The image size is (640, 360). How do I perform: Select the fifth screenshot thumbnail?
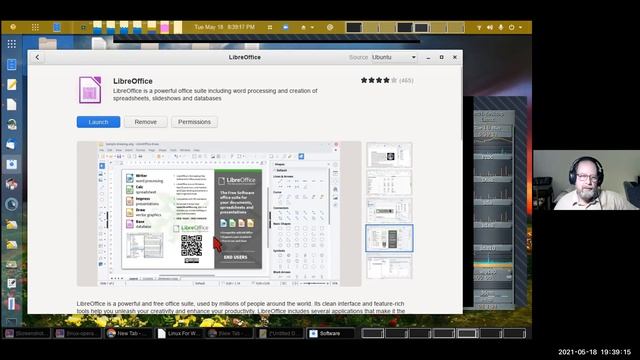point(389,267)
